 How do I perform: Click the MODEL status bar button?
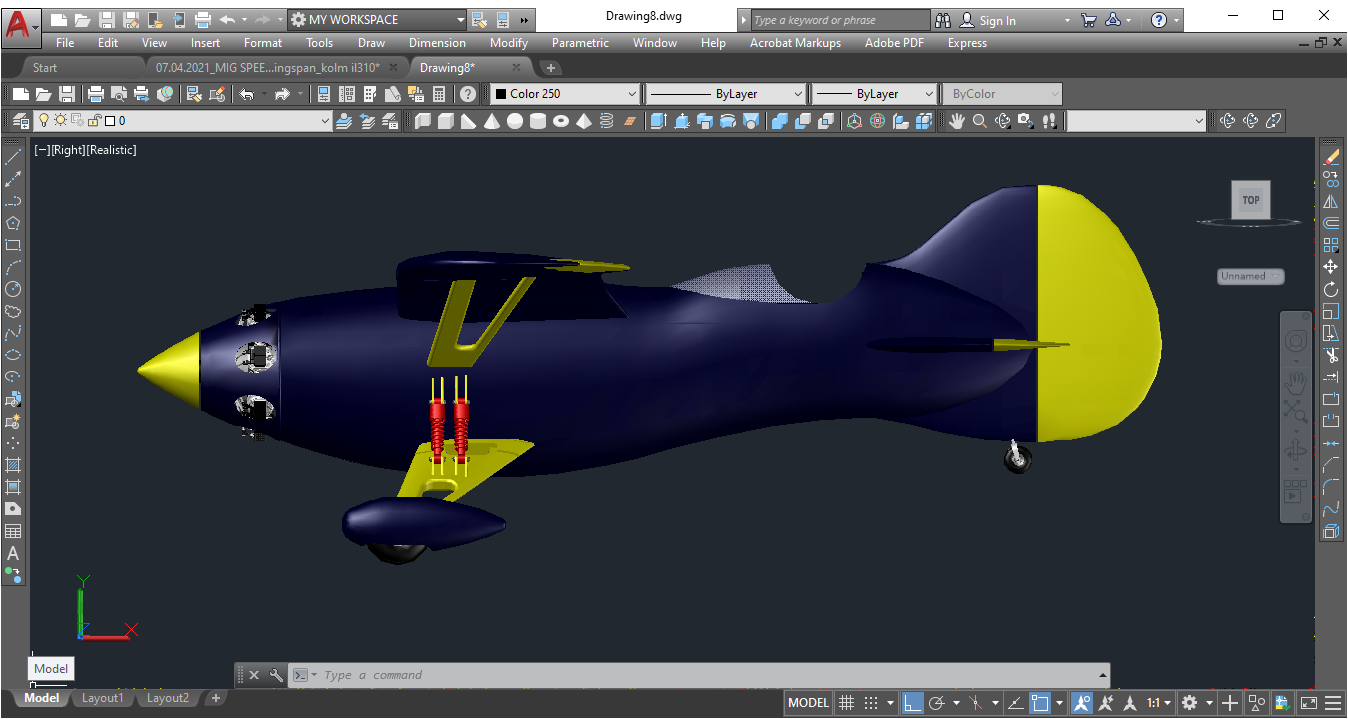[x=808, y=702]
